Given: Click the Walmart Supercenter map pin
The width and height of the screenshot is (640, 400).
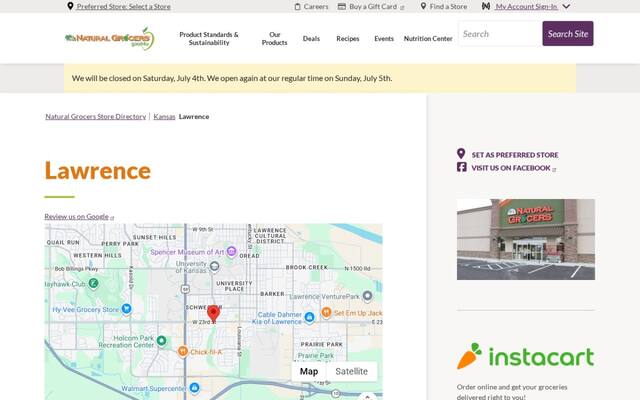Looking at the screenshot, I should point(195,387).
